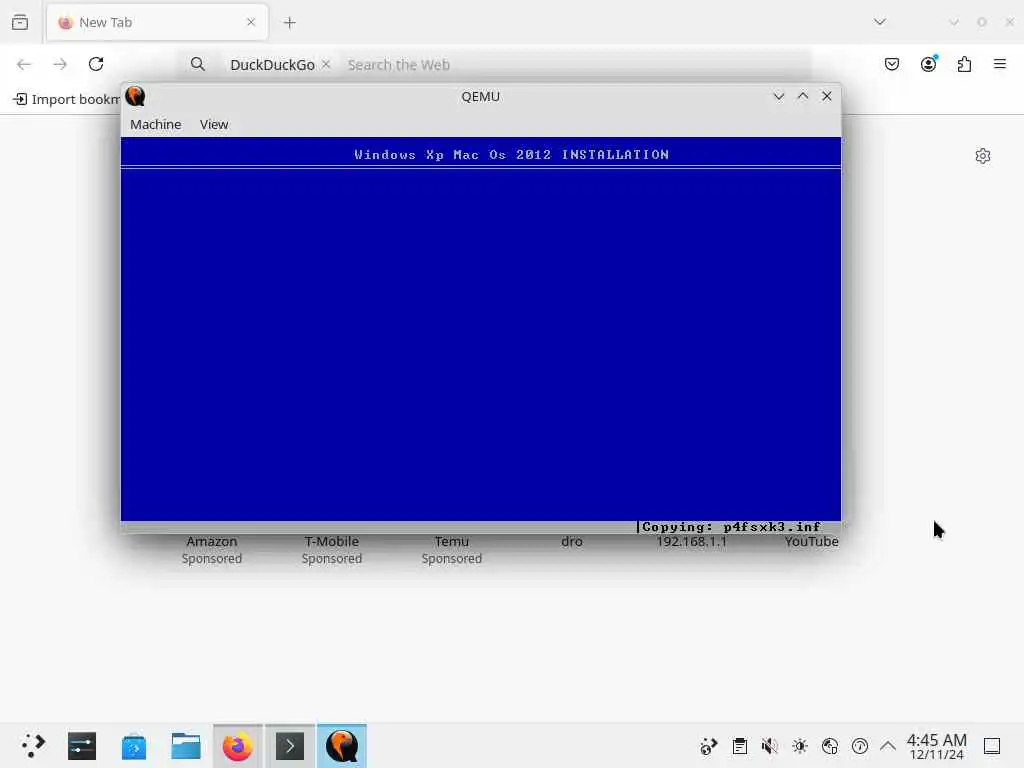Open the 192.168.1.1 shortcut
Image resolution: width=1024 pixels, height=768 pixels.
click(692, 541)
